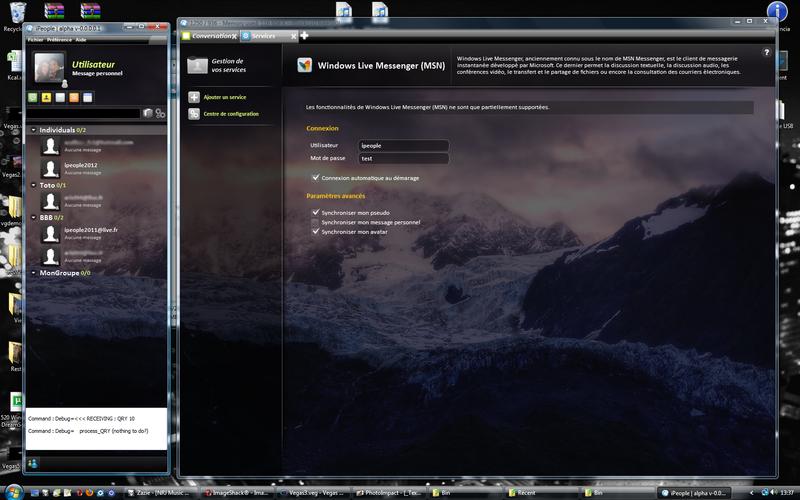Open the Centre de configuration link
800x500 pixels.
pos(231,114)
